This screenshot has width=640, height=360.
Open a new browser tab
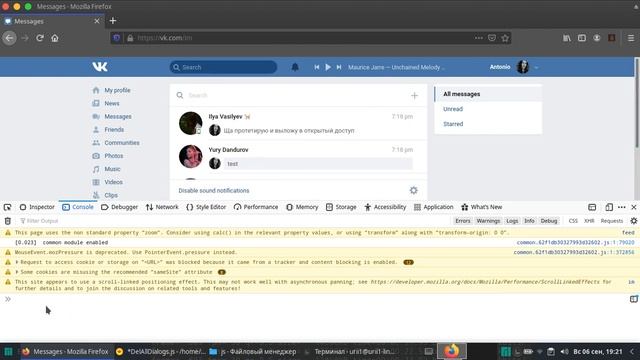[113, 21]
